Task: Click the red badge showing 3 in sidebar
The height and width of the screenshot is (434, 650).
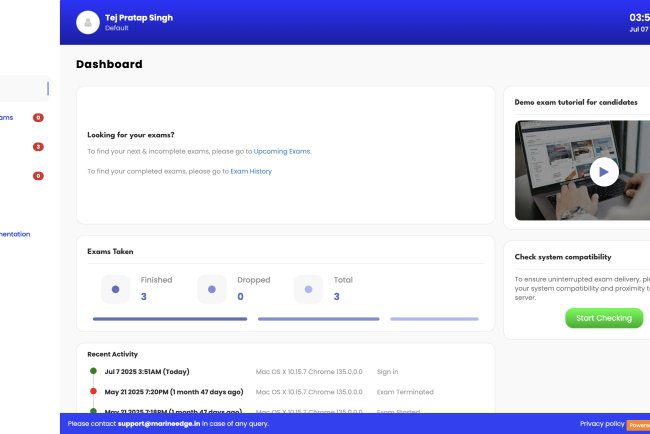Action: [38, 147]
